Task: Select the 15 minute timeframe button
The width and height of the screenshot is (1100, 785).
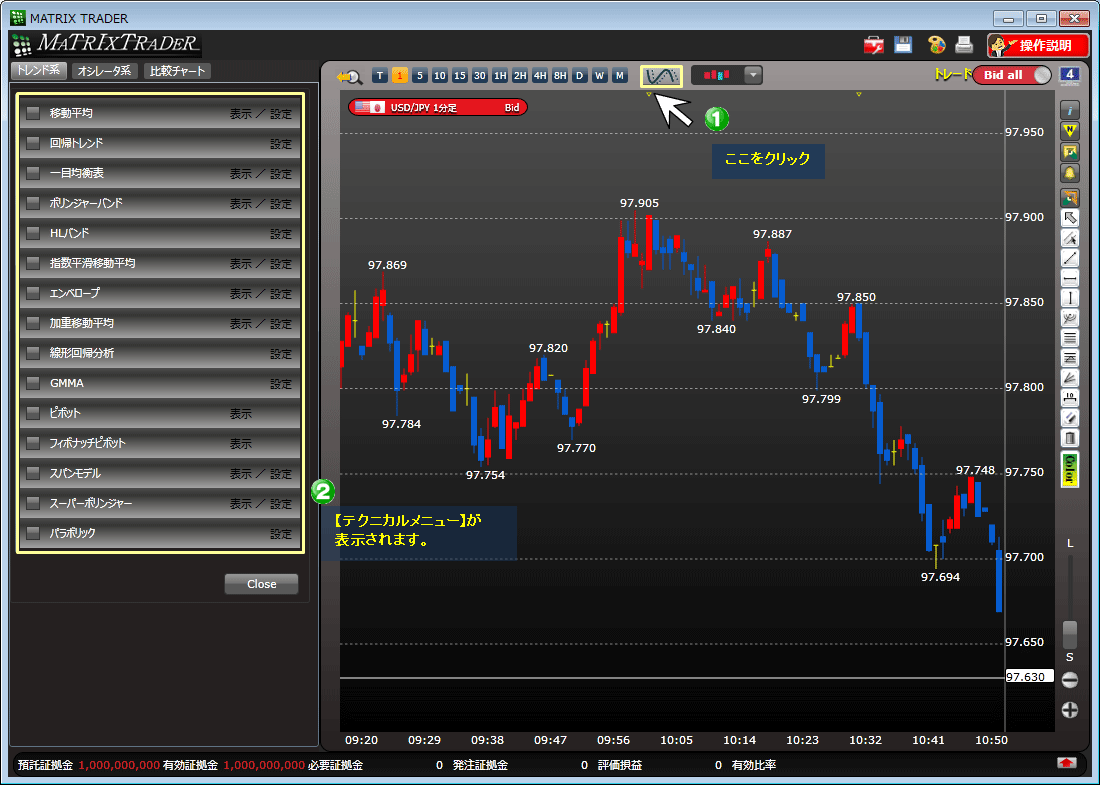Action: [460, 76]
